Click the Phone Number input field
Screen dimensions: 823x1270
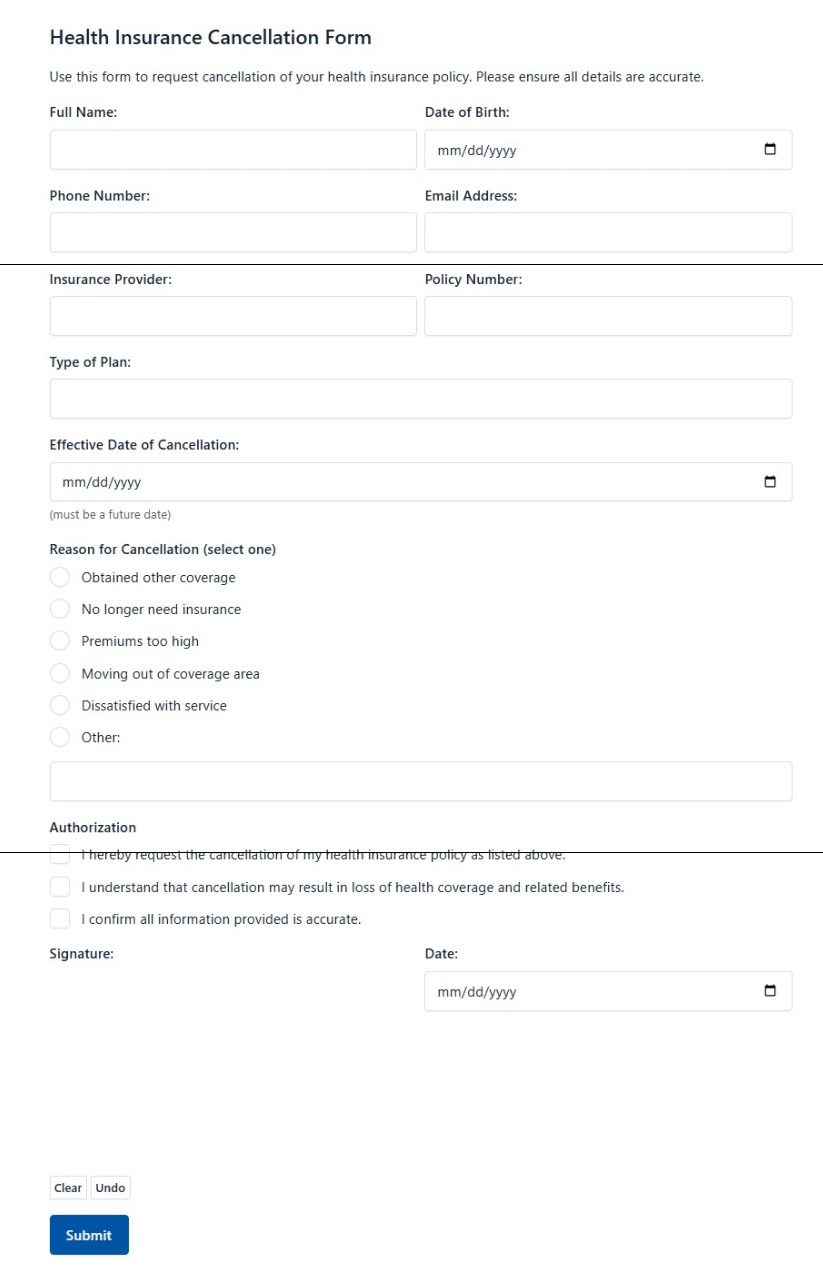pos(233,231)
